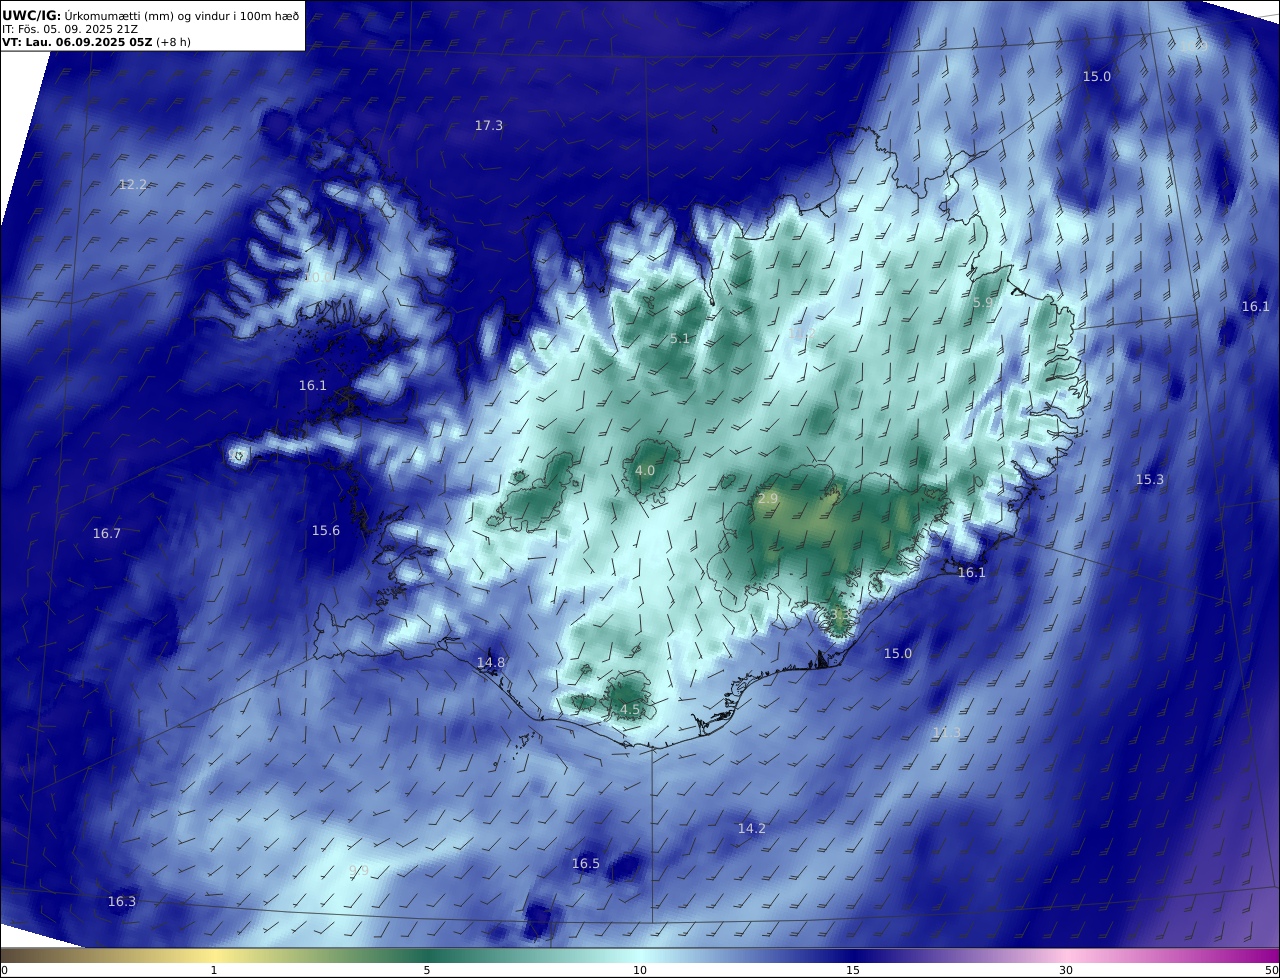Viewport: 1280px width, 978px height.
Task: Click the 16.5 value in the southern sea
Action: (586, 863)
